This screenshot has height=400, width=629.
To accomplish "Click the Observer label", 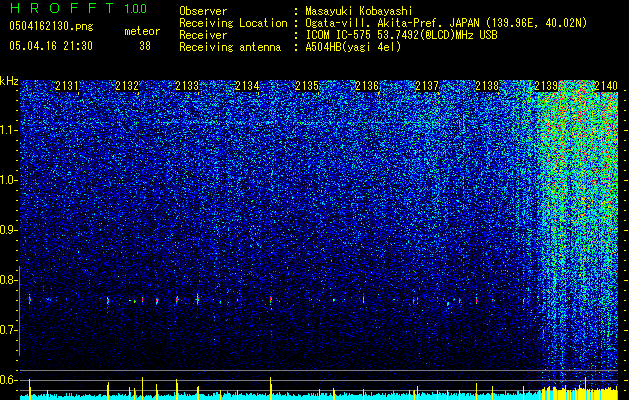I will (x=203, y=11).
